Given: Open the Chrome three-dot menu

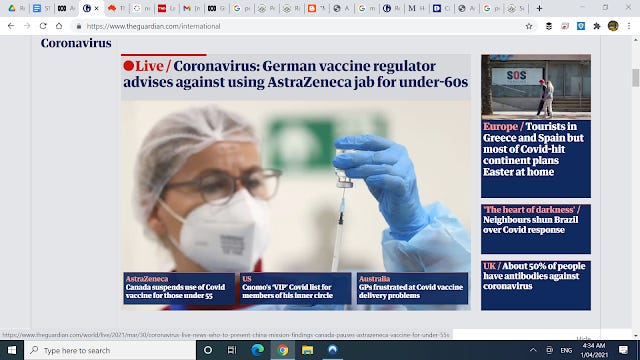Looking at the screenshot, I should pos(629,26).
